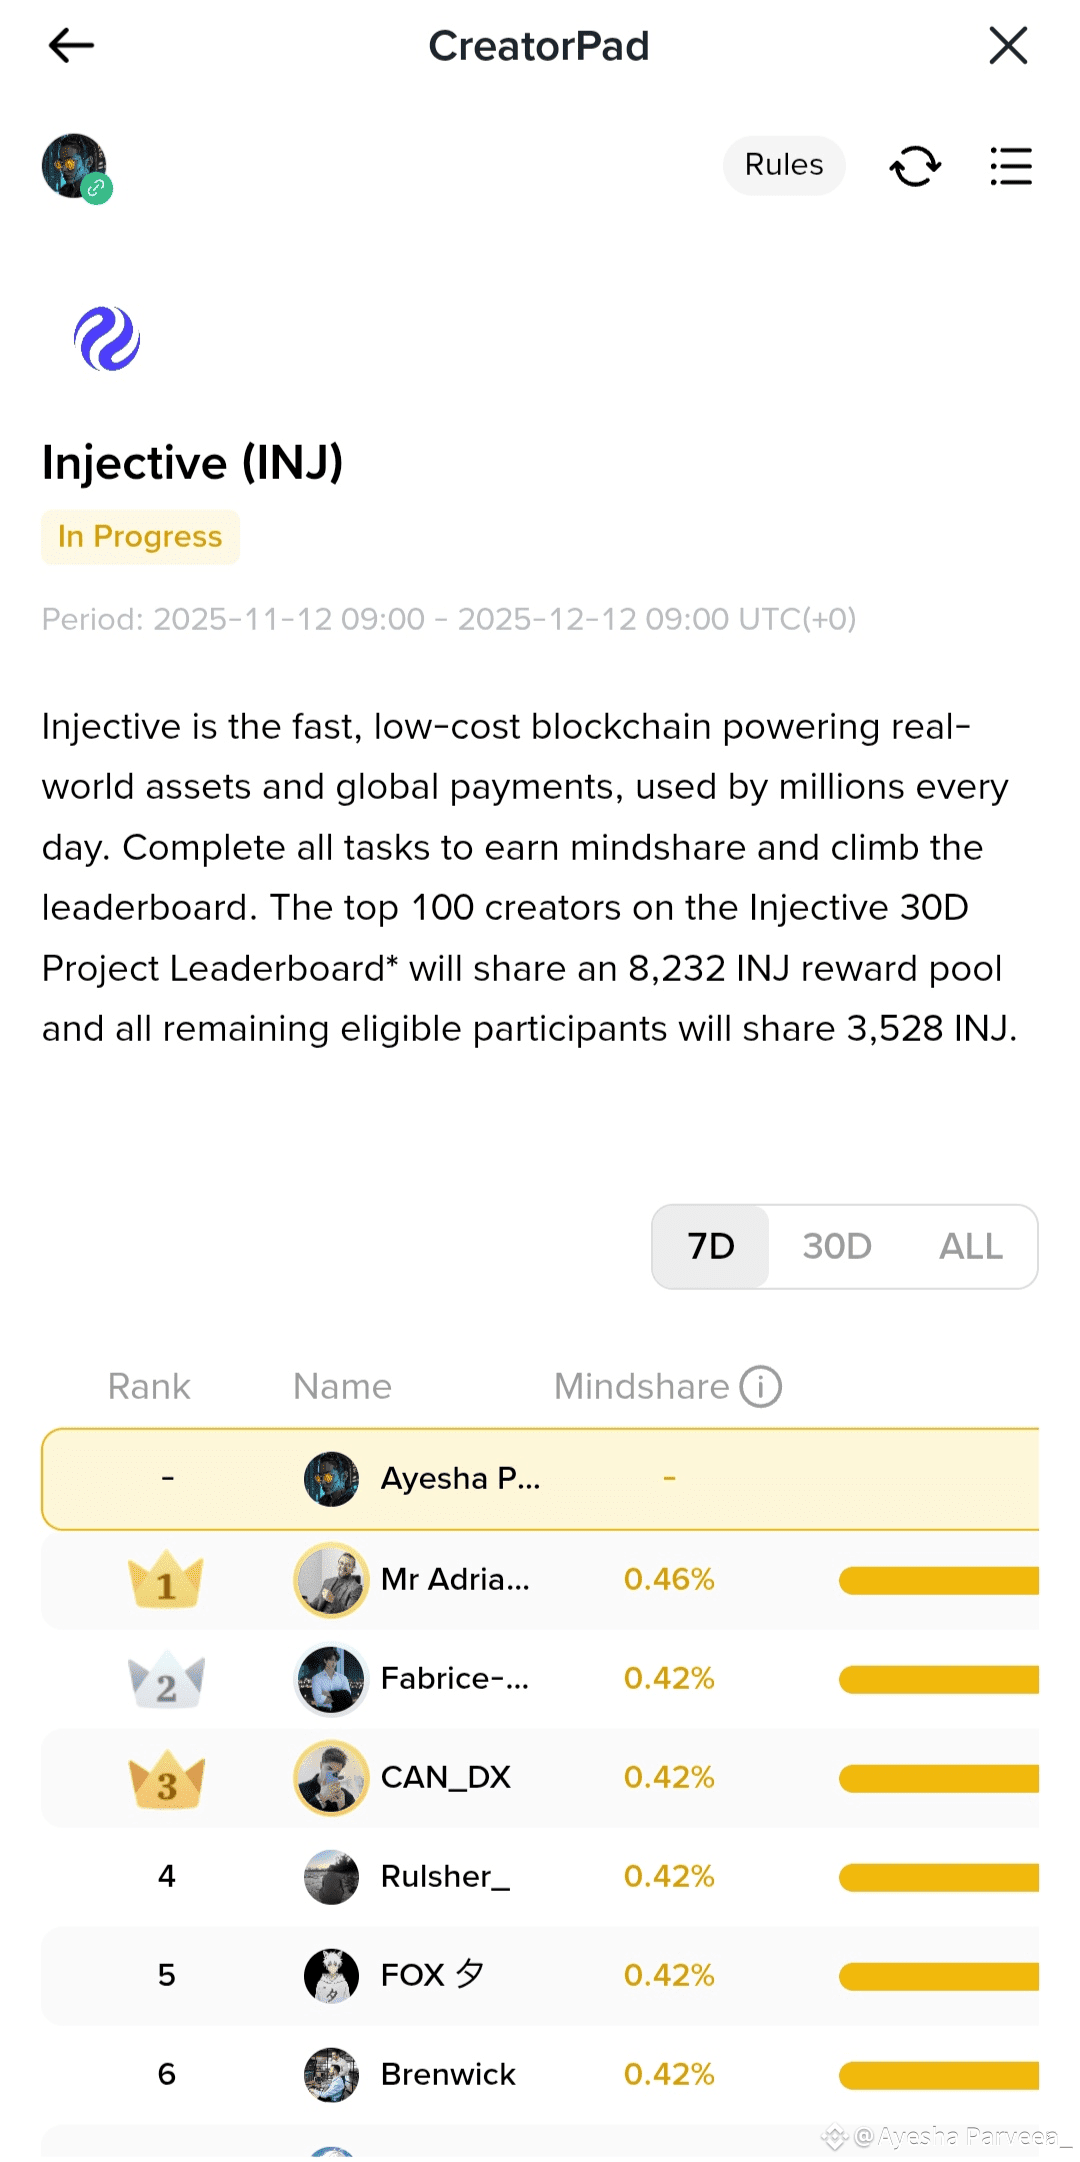Tap the CAN_DX avatar thumbnail
Screen dimensions: 1080x2162
(x=331, y=1778)
